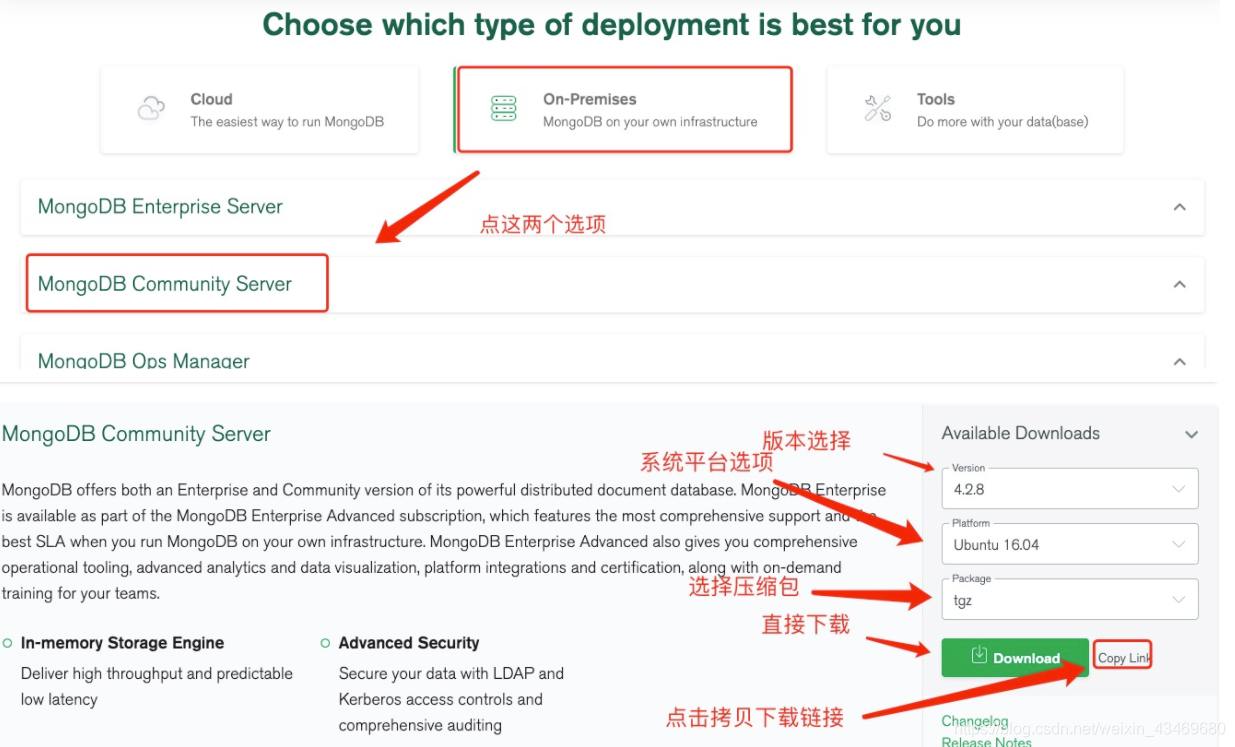Click the Cloud deployment icon

click(151, 108)
